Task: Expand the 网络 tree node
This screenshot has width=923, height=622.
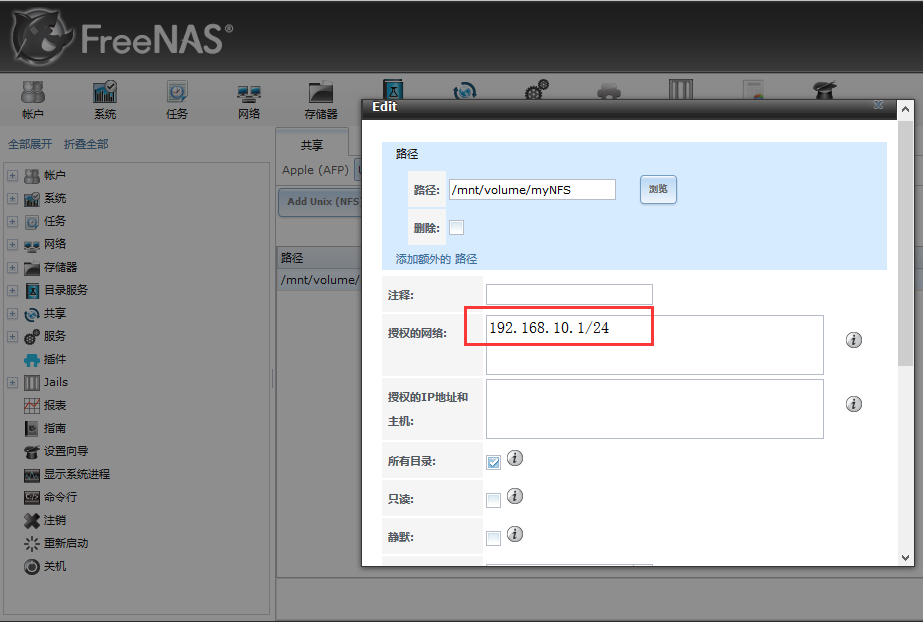Action: click(x=12, y=244)
